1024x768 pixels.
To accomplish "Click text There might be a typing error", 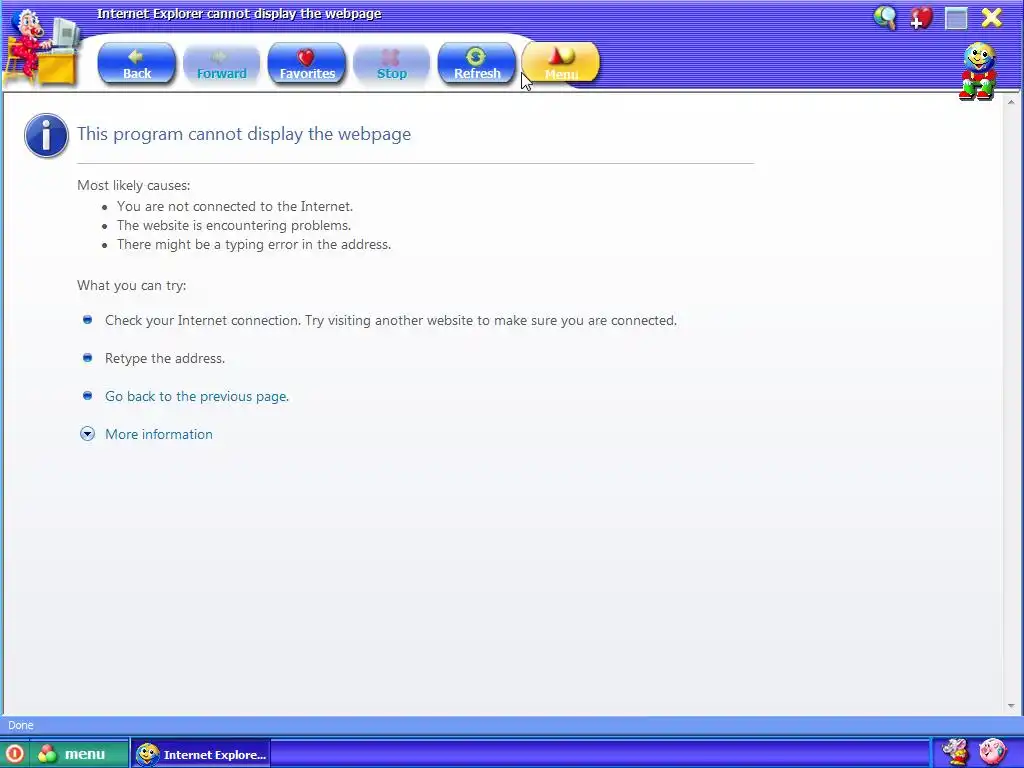I will [253, 244].
